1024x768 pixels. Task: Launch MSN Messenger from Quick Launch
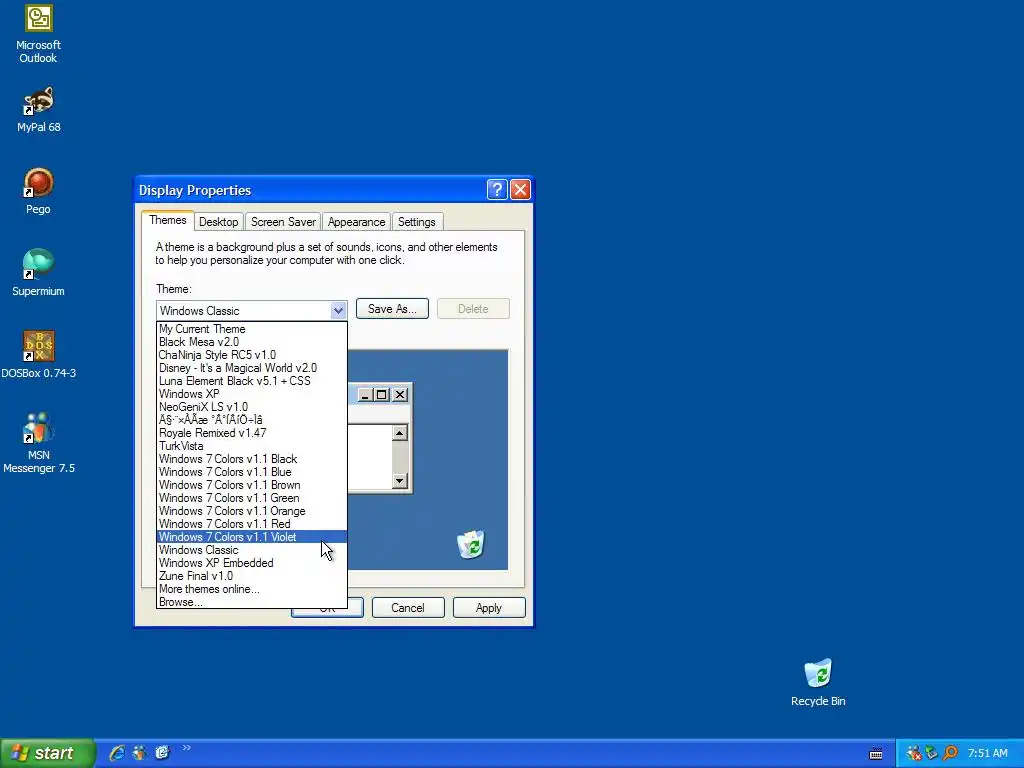pos(139,753)
